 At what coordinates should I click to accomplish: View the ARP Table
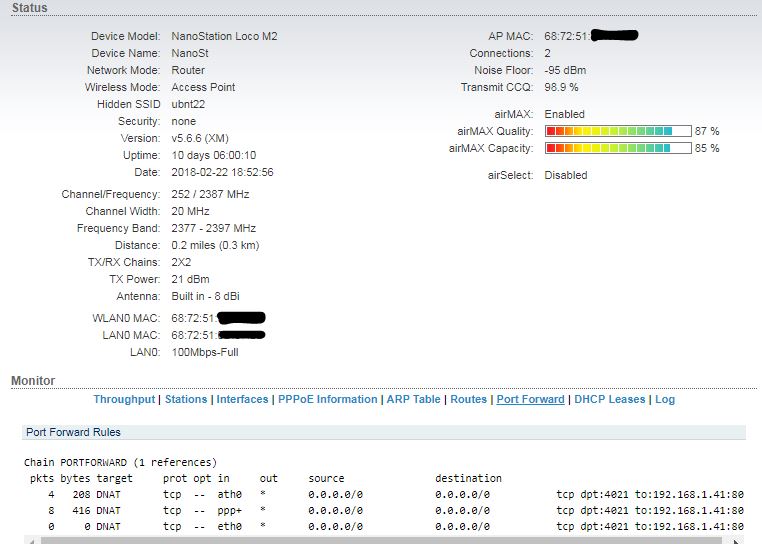point(413,399)
